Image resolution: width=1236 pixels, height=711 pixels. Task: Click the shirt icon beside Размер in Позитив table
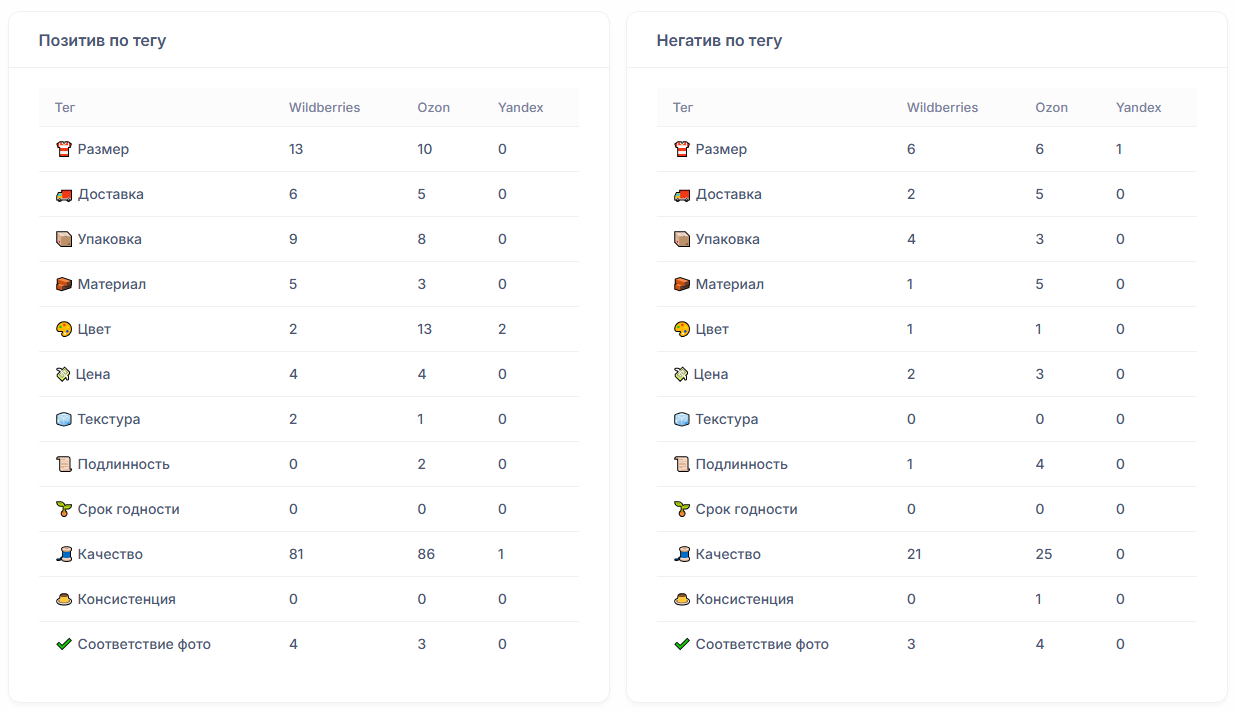point(64,150)
